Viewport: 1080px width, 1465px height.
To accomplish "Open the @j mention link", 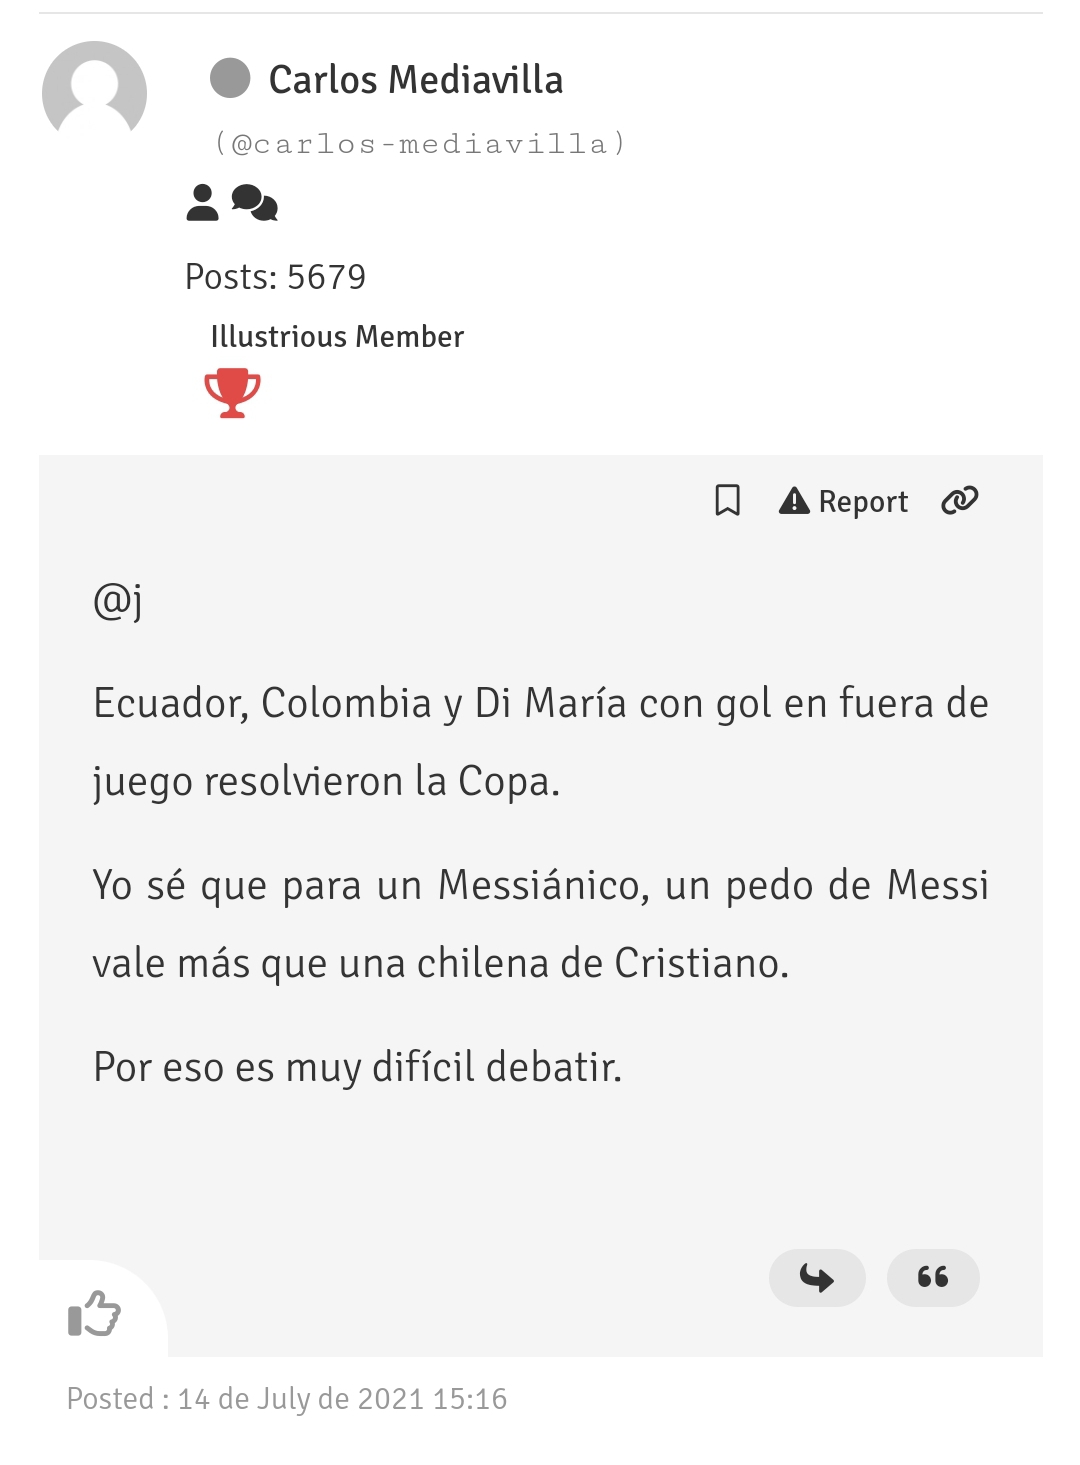I will [117, 600].
